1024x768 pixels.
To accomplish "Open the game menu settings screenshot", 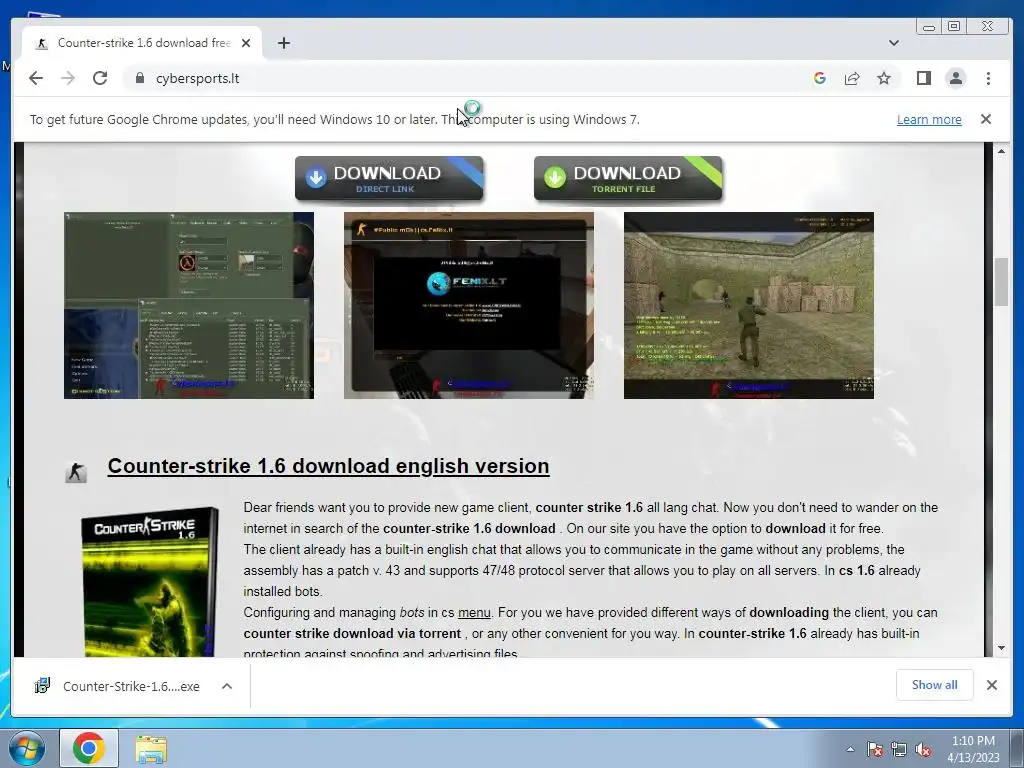I will pos(189,305).
